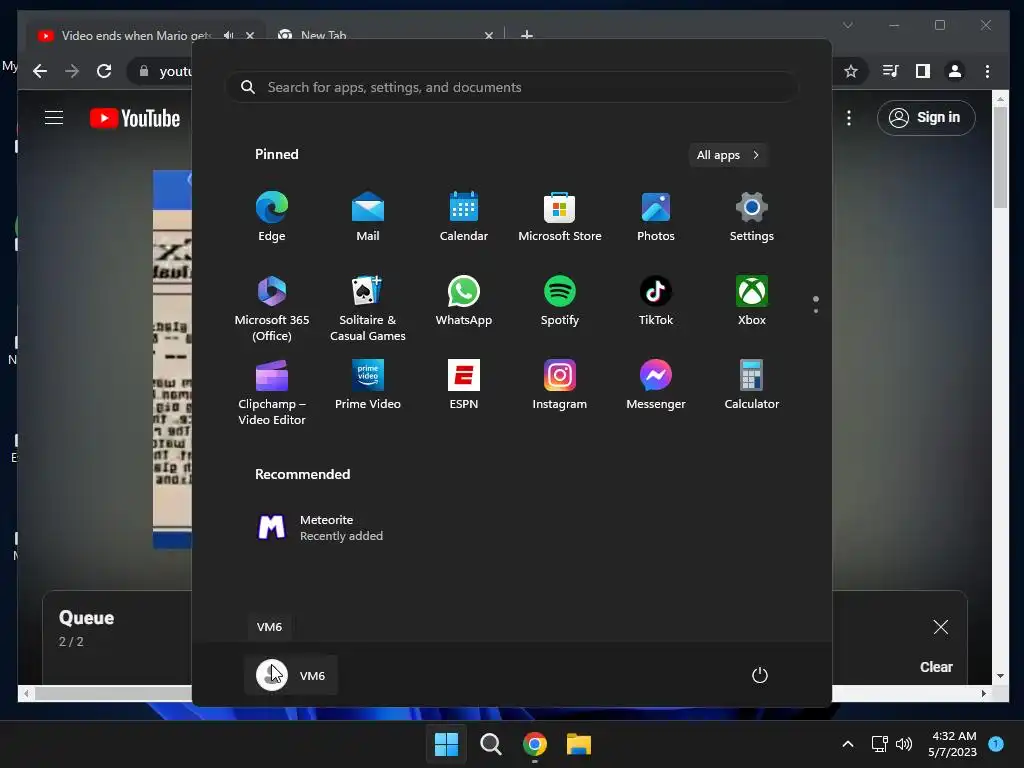
Task: Open the Messenger app
Action: (x=656, y=385)
